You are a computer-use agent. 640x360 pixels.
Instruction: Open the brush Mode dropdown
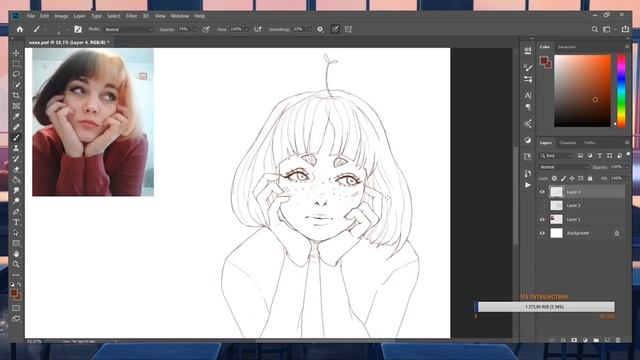click(x=129, y=30)
